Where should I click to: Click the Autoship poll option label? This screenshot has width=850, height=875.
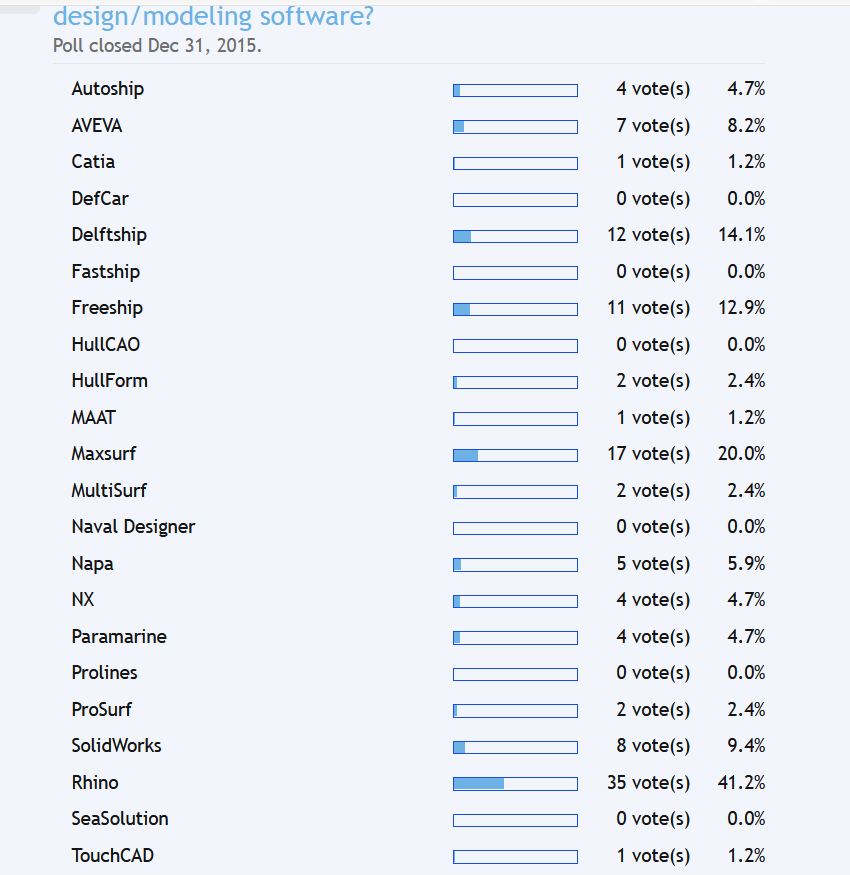[x=108, y=89]
